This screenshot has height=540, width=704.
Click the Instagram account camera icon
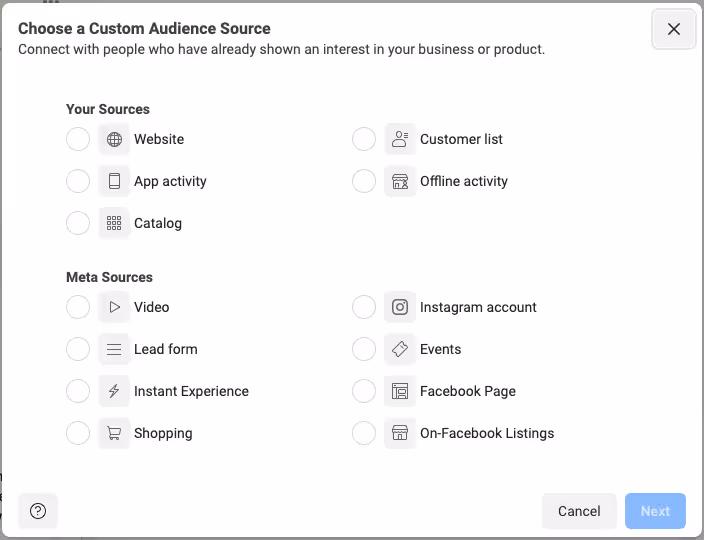click(x=400, y=307)
